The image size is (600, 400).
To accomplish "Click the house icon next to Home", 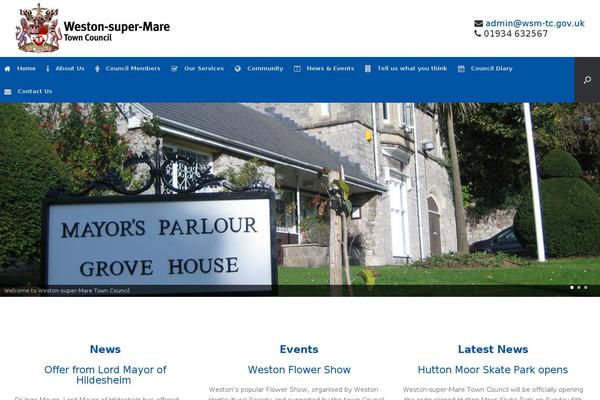I will tap(7, 69).
